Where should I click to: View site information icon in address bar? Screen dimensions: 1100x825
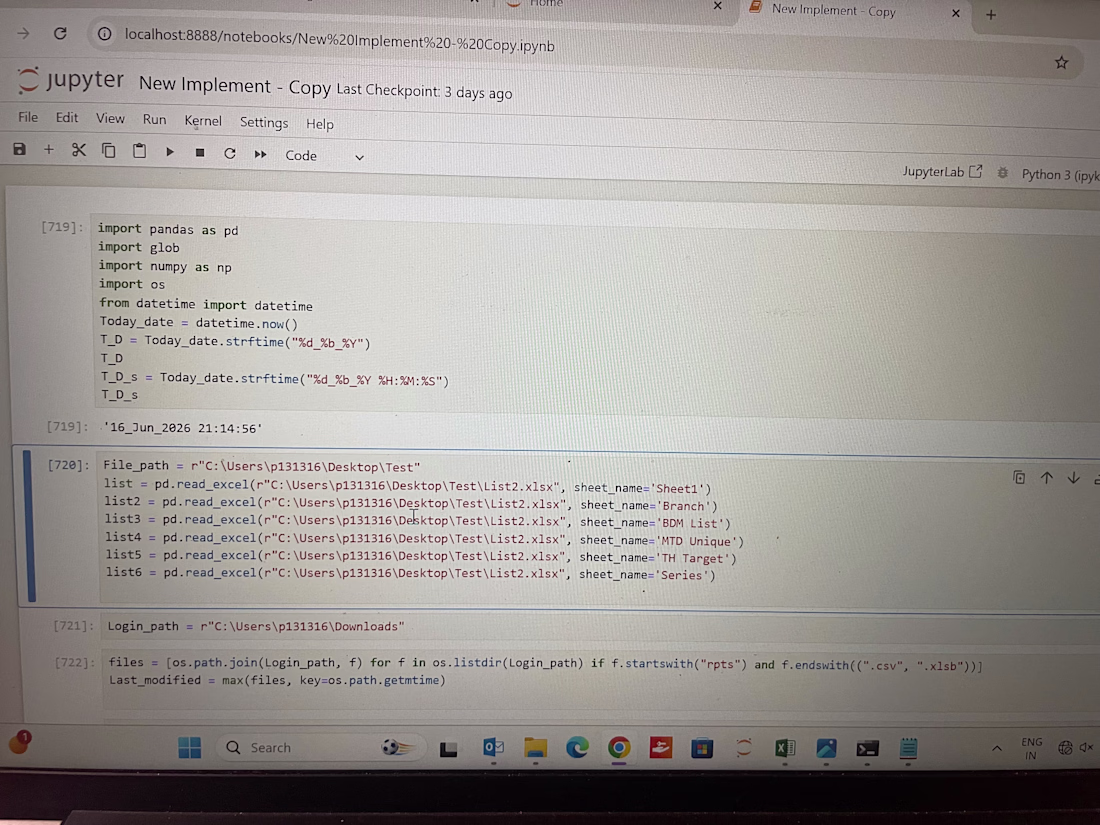tap(105, 34)
